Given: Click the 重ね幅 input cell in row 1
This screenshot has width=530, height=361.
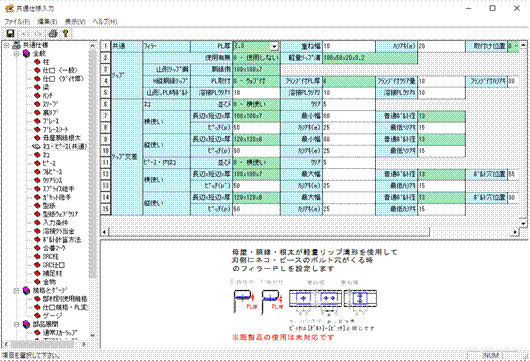Looking at the screenshot, I should (x=349, y=46).
